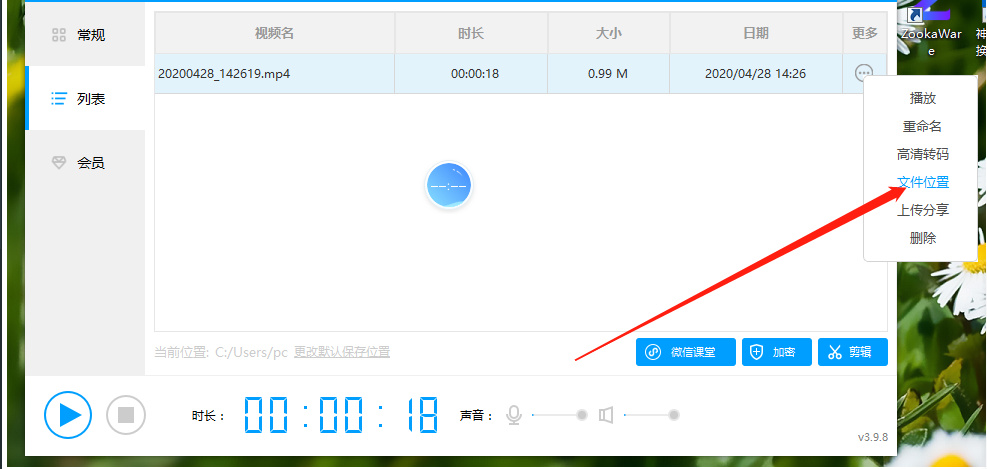Open the 会员 membership tab
Viewport: 987px width, 469px height.
click(x=85, y=163)
